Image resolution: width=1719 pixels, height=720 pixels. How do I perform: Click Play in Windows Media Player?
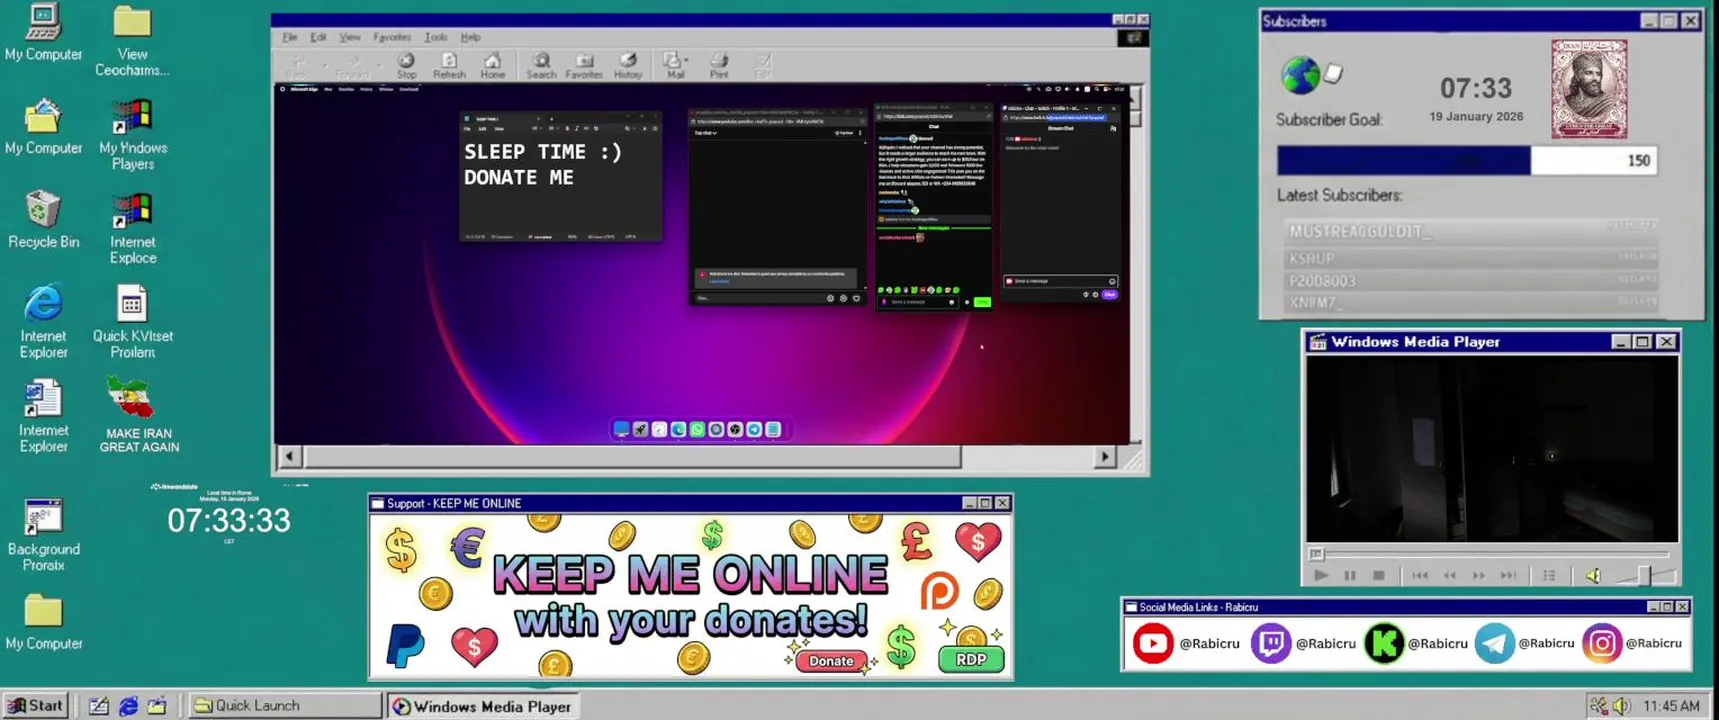pyautogui.click(x=1321, y=576)
